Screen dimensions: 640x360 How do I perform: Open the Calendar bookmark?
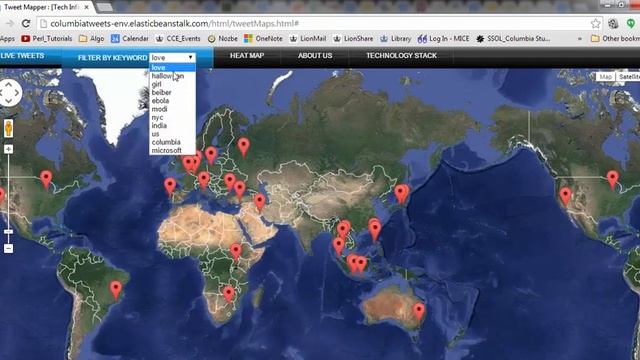point(130,38)
